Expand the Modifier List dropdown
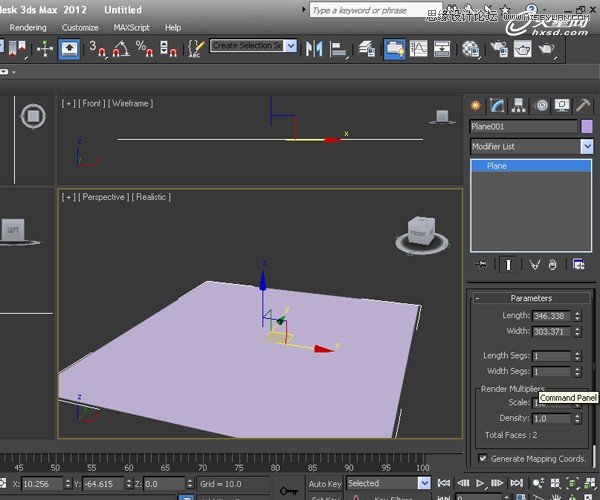The width and height of the screenshot is (600, 500). (587, 147)
